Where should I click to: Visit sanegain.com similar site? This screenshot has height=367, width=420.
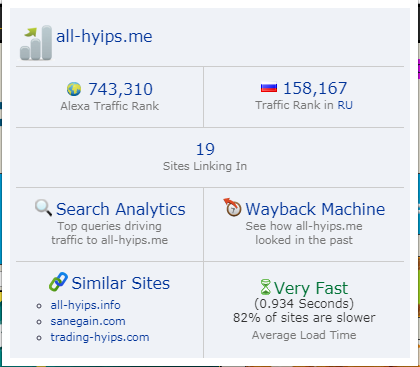coord(88,321)
